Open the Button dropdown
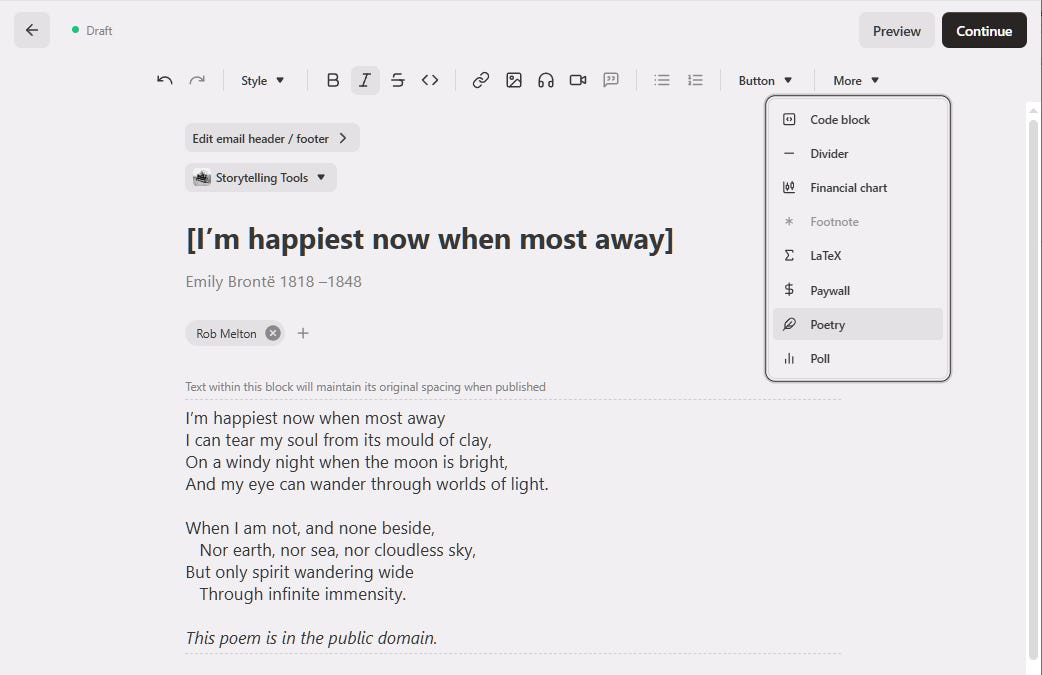Image resolution: width=1042 pixels, height=675 pixels. [766, 80]
